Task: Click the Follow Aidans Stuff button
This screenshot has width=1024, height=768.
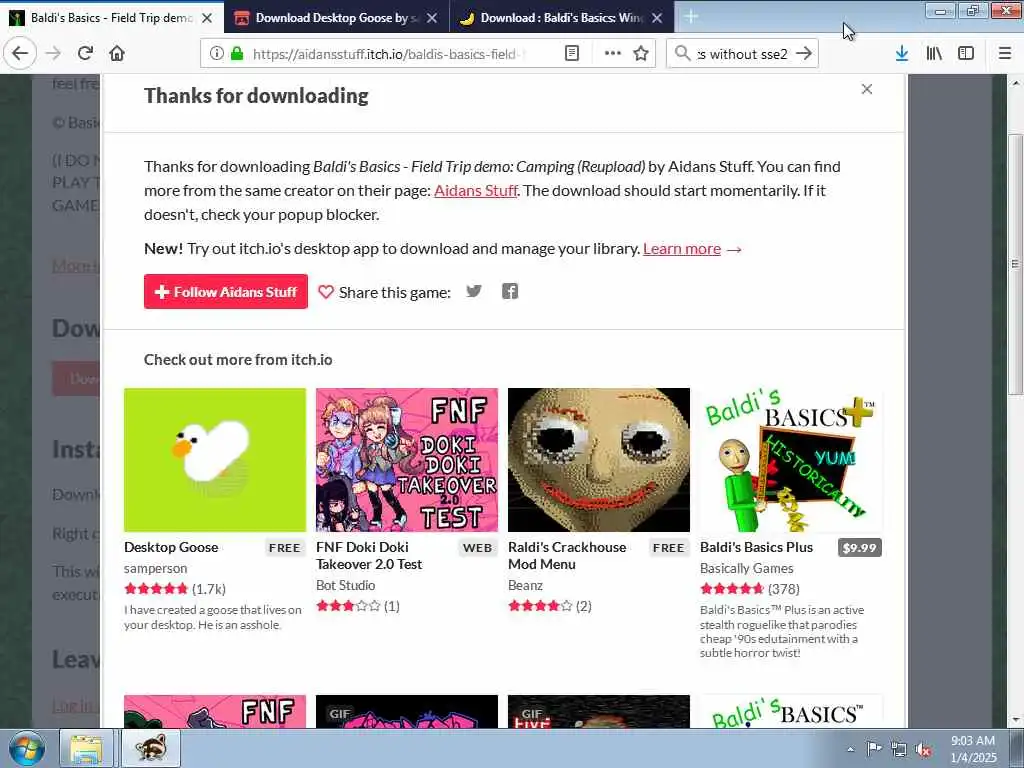Action: coord(226,291)
